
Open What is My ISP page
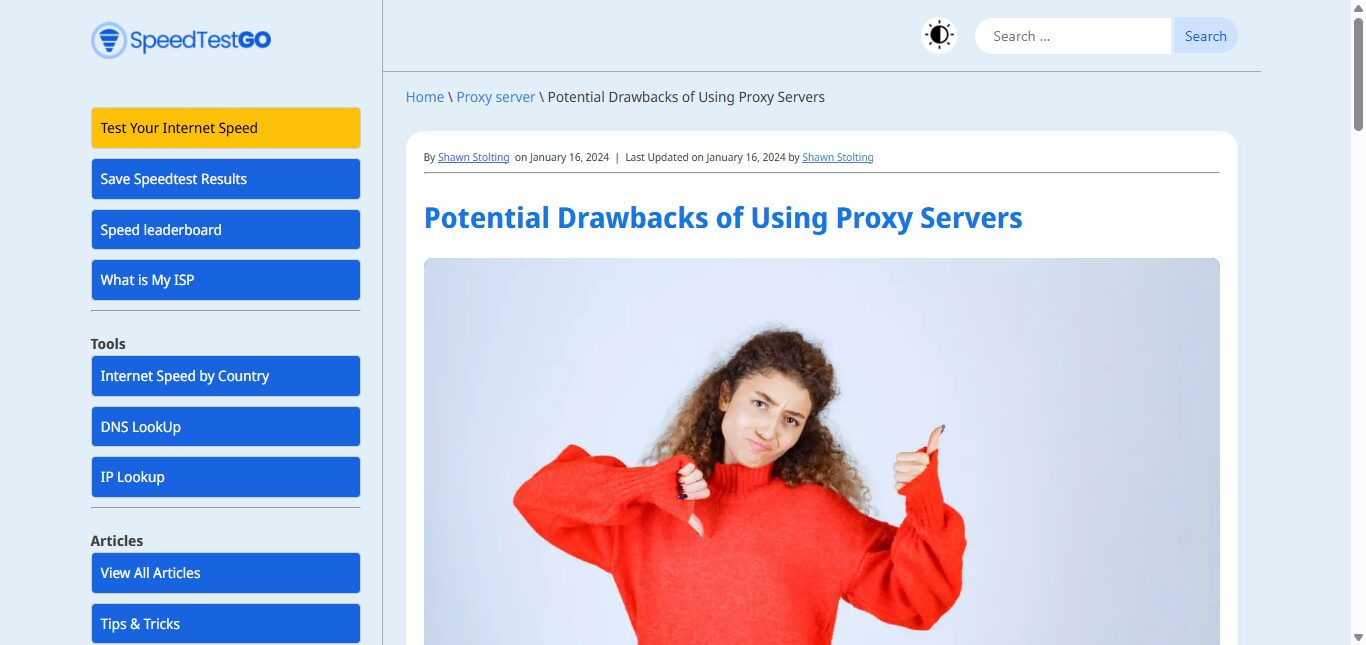coord(225,280)
